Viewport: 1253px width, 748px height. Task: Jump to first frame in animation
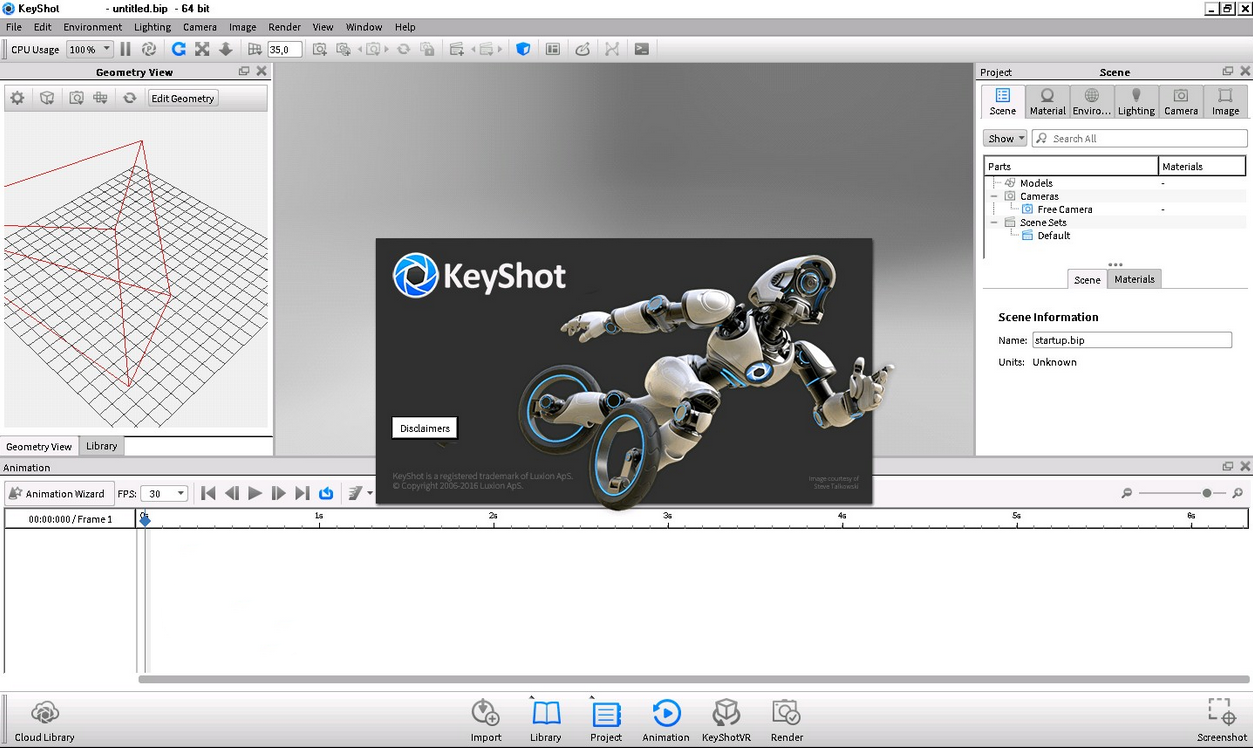point(208,493)
